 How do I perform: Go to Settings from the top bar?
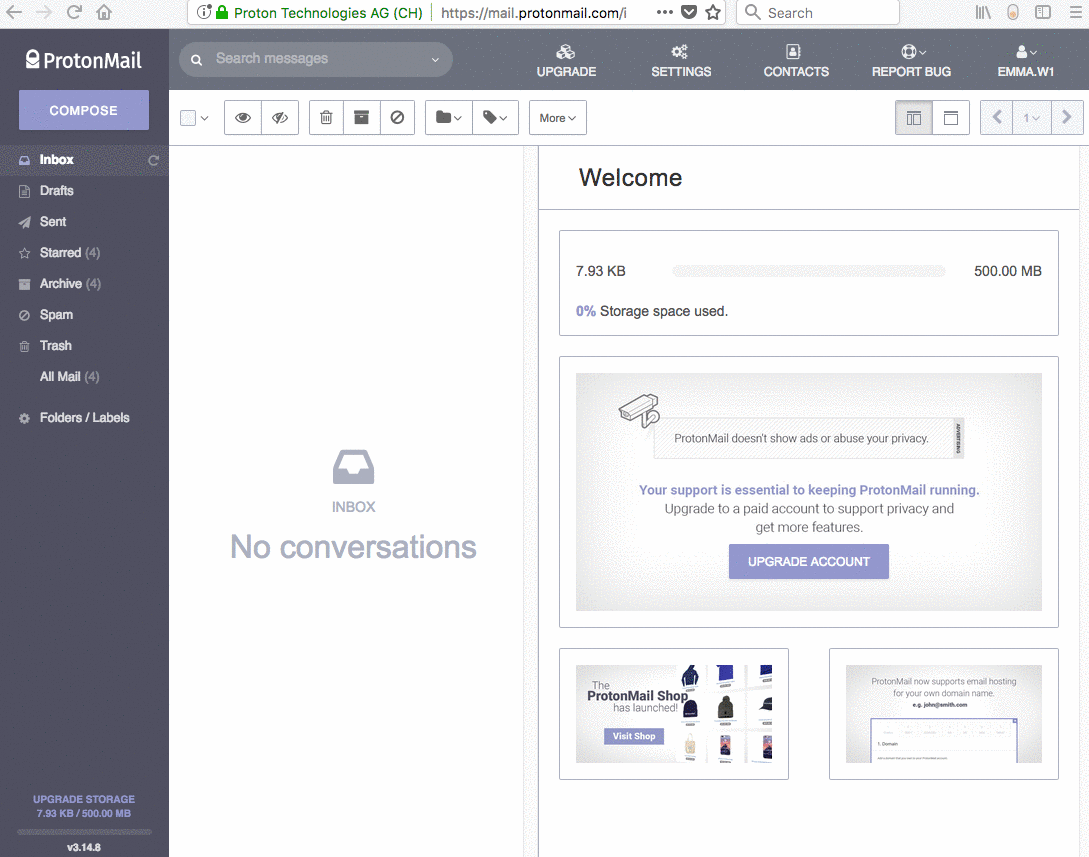681,60
